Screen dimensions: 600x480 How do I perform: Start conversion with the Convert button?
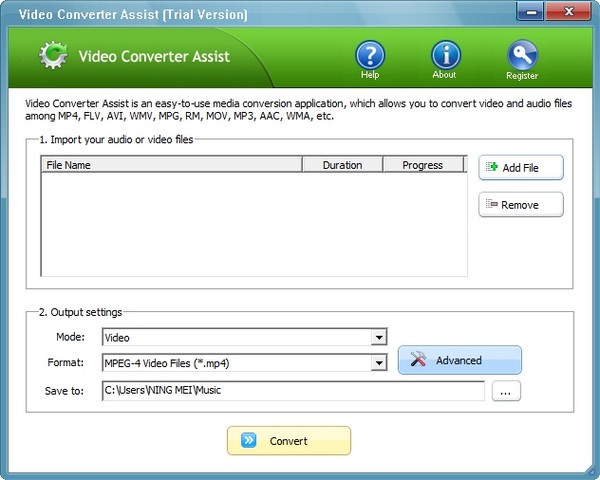click(x=288, y=440)
